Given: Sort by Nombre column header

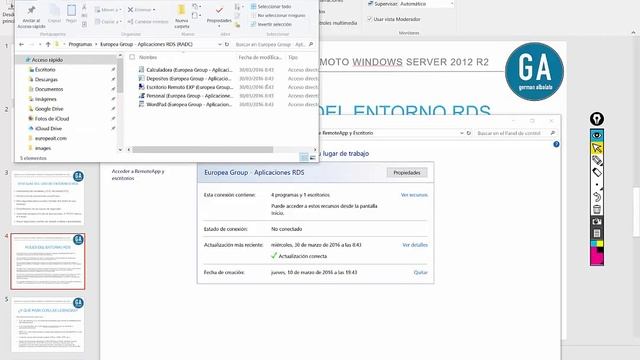Looking at the screenshot, I should 148,57.
